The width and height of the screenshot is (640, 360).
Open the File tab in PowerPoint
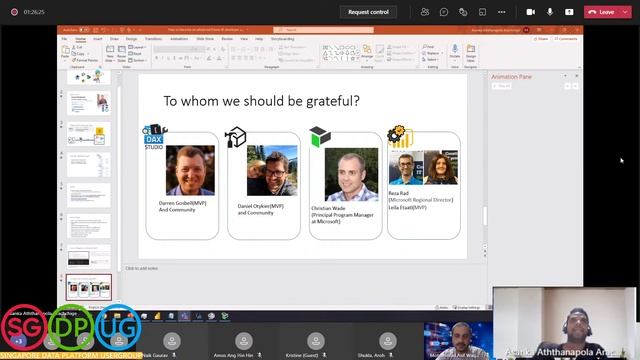pyautogui.click(x=64, y=39)
